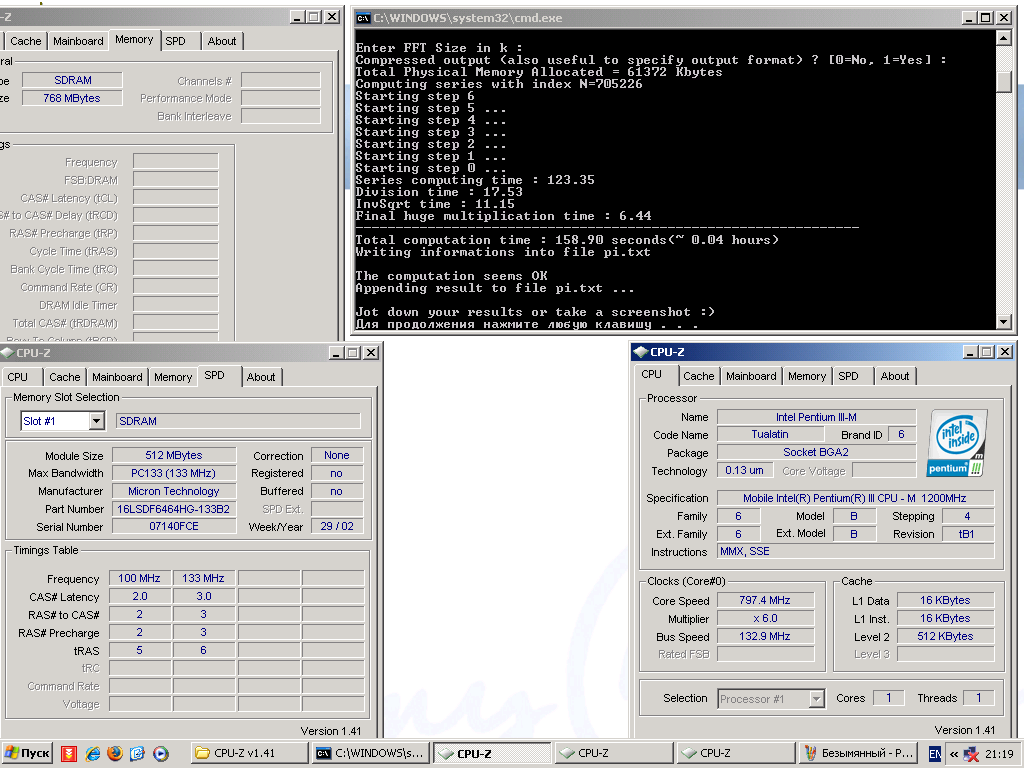Open About tab in CPU window
Screen dimensions: 1024x768
[x=894, y=376]
